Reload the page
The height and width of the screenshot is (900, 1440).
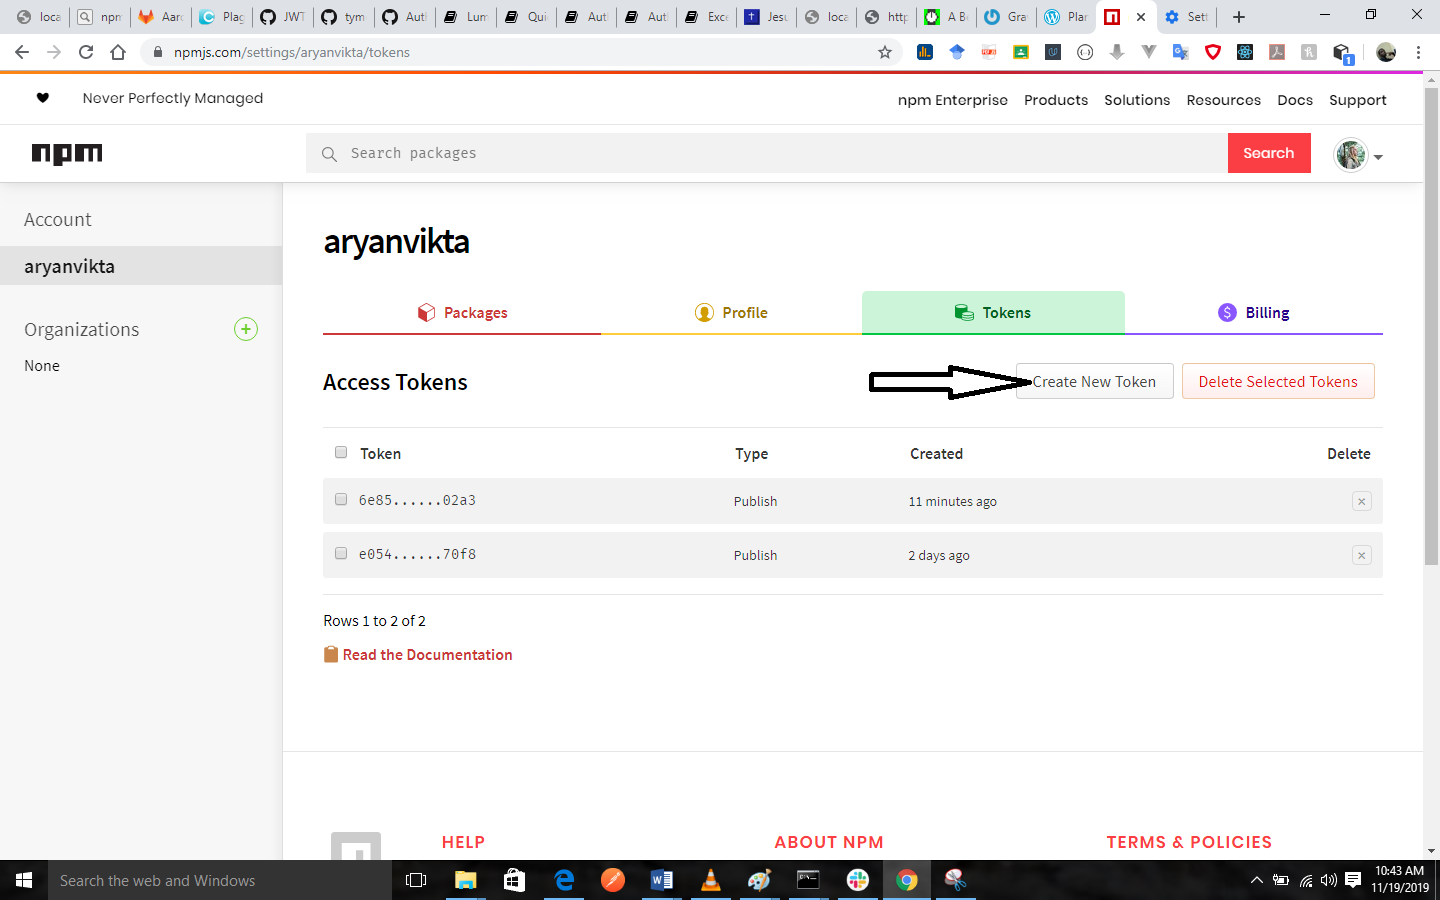(86, 52)
